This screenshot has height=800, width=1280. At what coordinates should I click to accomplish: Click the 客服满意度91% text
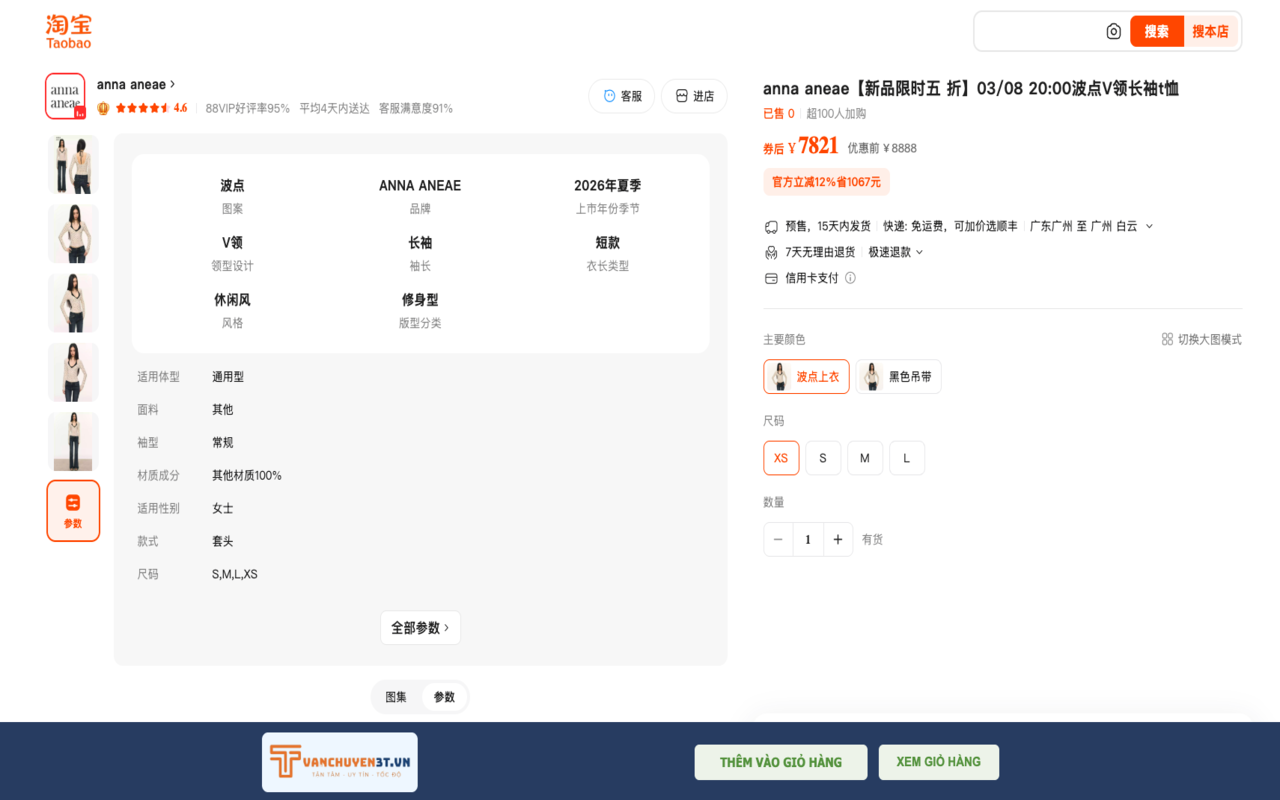(x=416, y=108)
